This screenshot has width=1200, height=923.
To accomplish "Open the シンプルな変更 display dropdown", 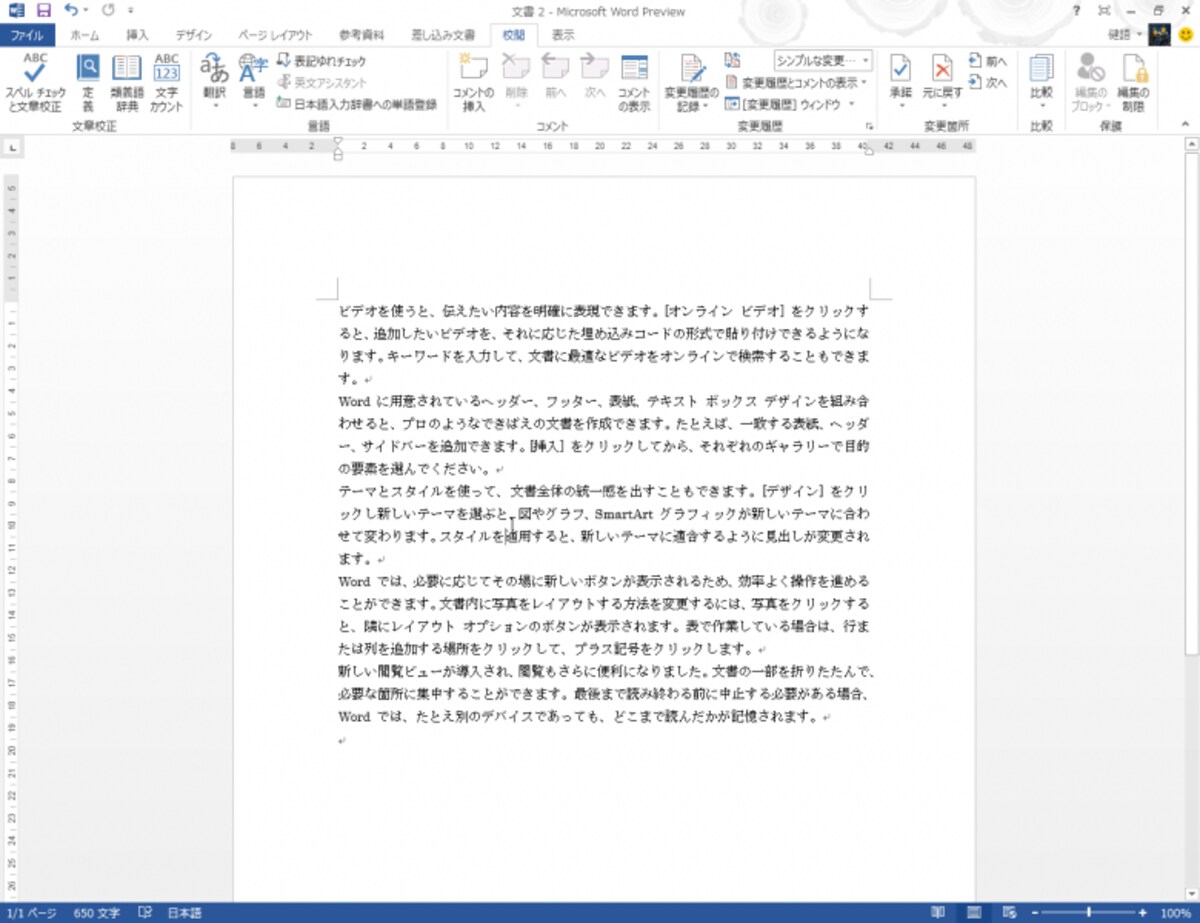I will pyautogui.click(x=822, y=61).
